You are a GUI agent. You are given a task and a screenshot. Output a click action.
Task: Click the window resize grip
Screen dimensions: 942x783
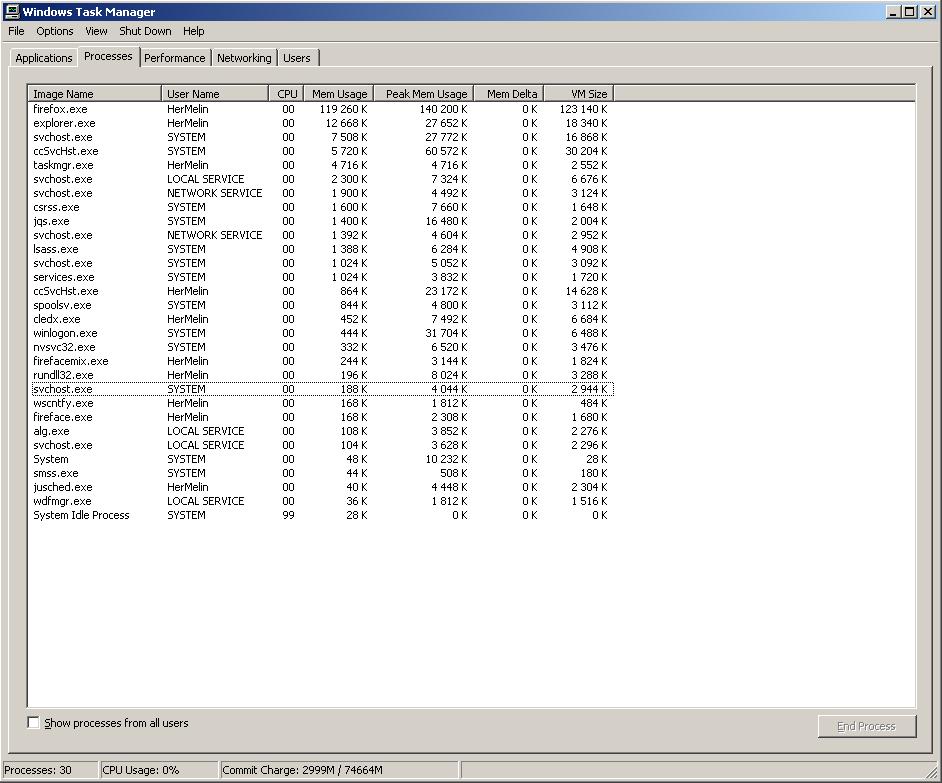pos(932,772)
